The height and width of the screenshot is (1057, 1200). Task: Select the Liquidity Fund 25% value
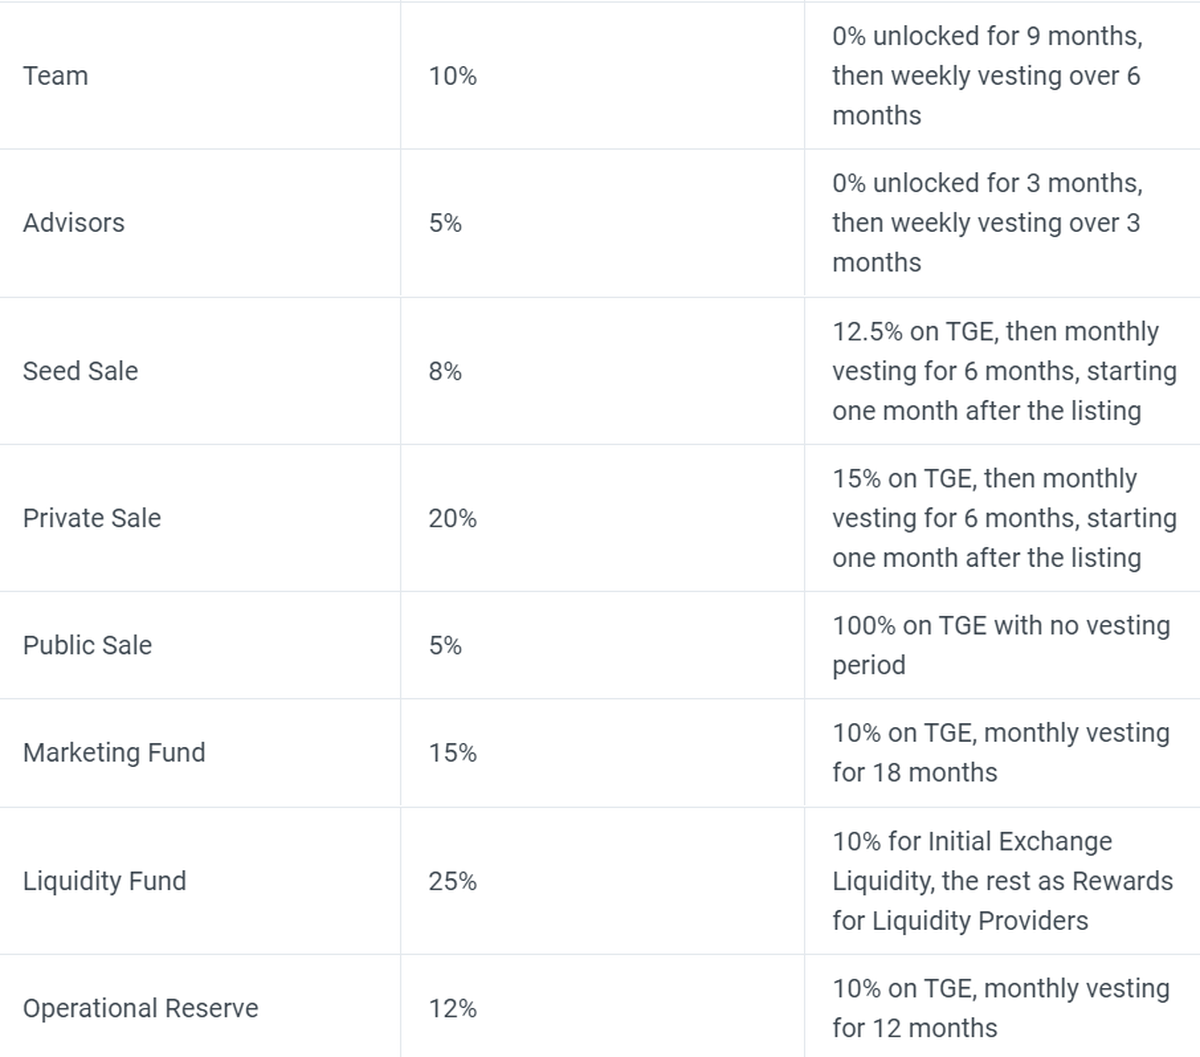click(x=453, y=881)
